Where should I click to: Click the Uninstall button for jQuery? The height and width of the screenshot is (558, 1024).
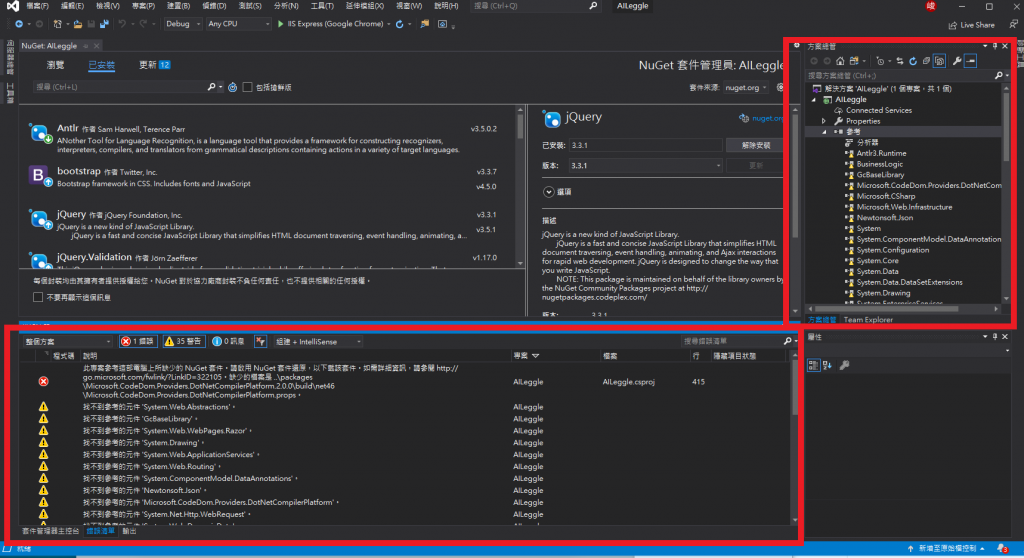756,145
